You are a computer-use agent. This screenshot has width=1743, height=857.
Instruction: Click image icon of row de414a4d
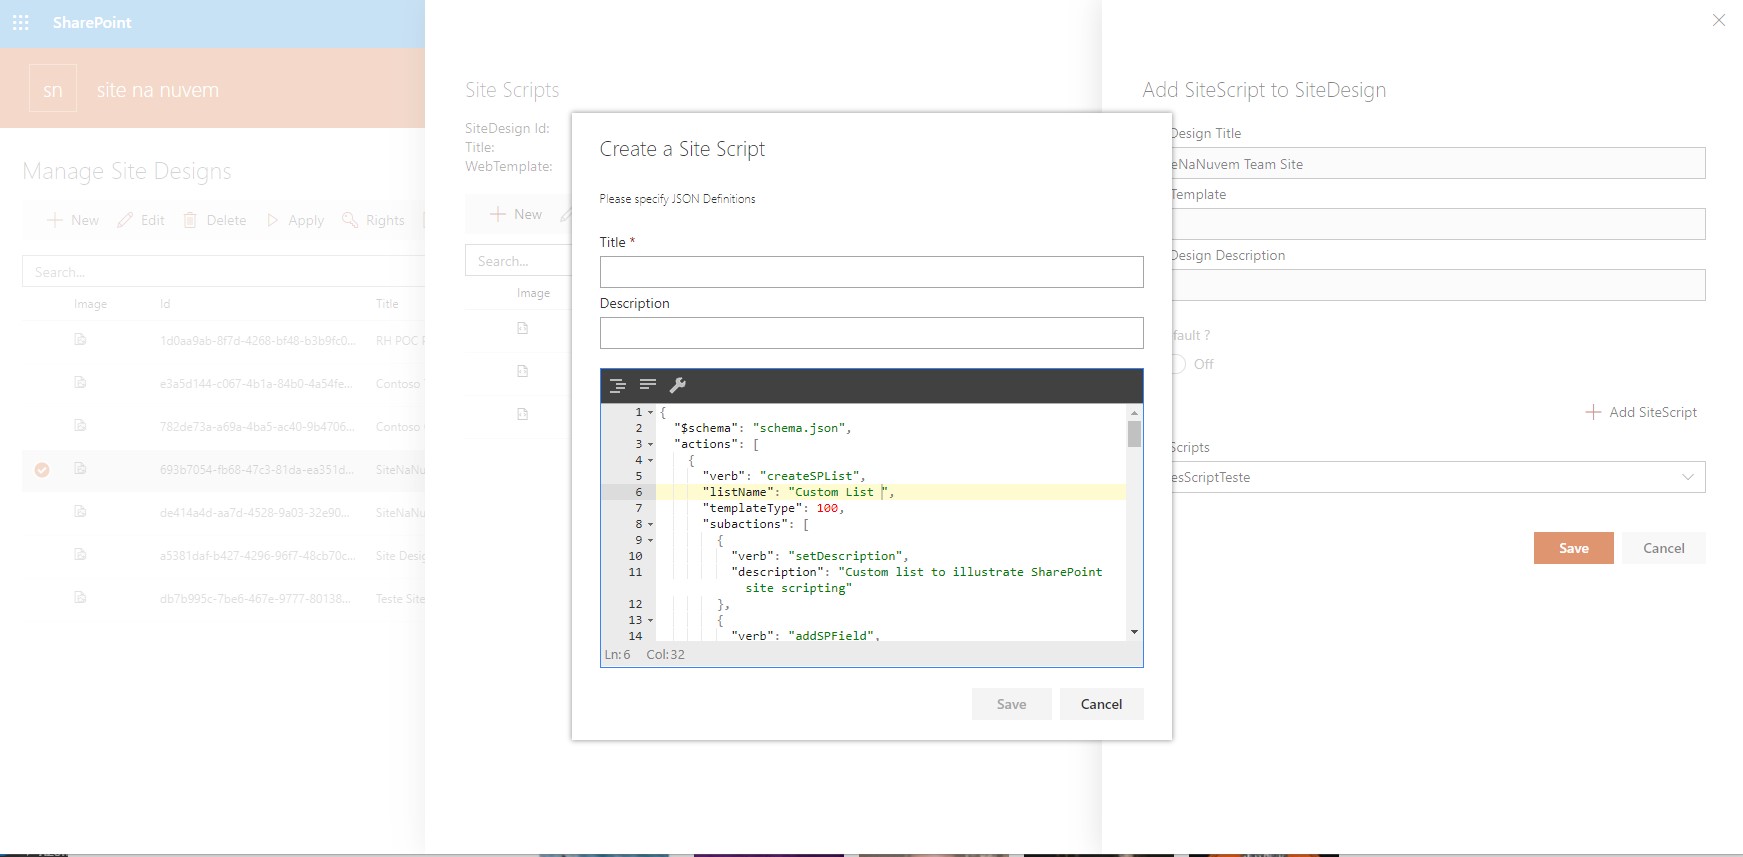tap(80, 512)
